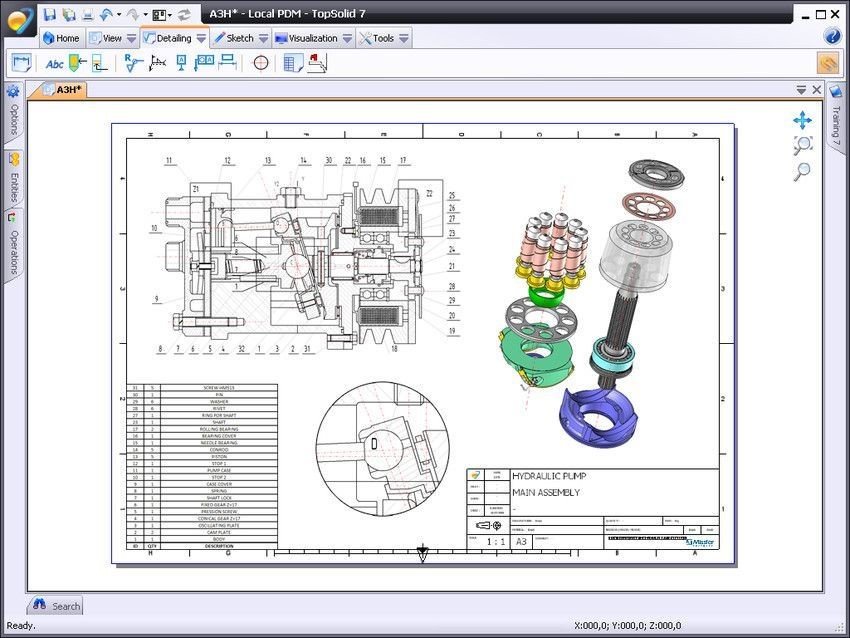Save the document with the floppy icon
850x638 pixels.
tap(49, 14)
